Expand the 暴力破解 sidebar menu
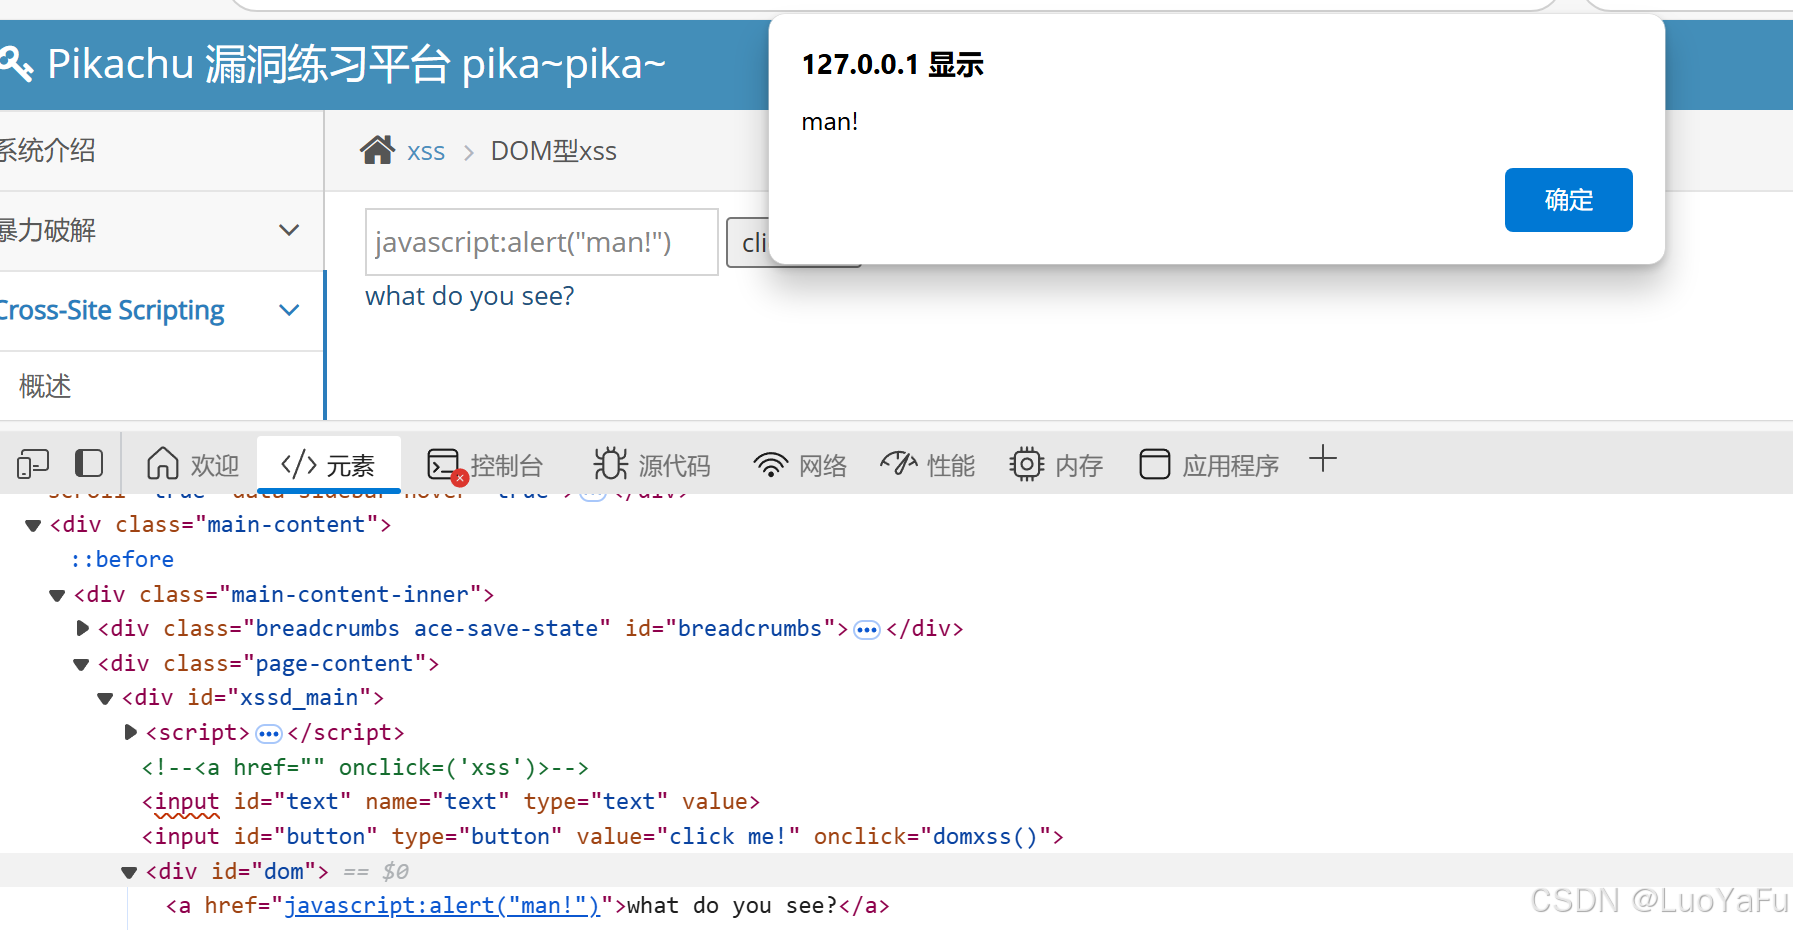 point(160,230)
